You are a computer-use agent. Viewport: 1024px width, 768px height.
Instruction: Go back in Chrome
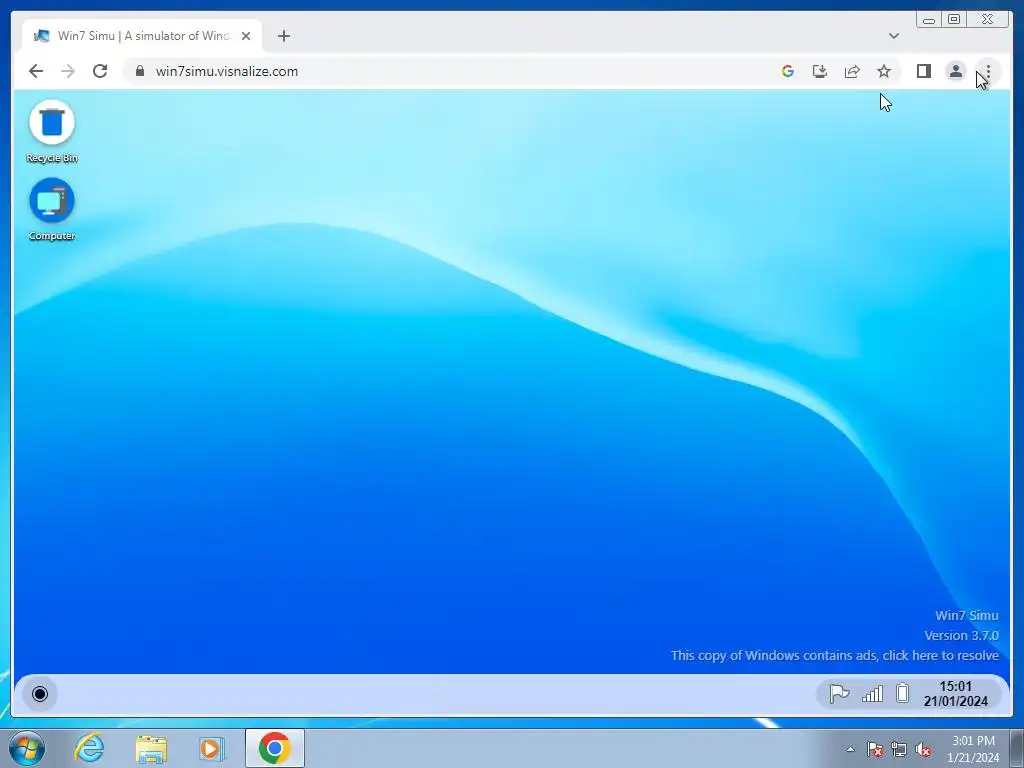[36, 71]
